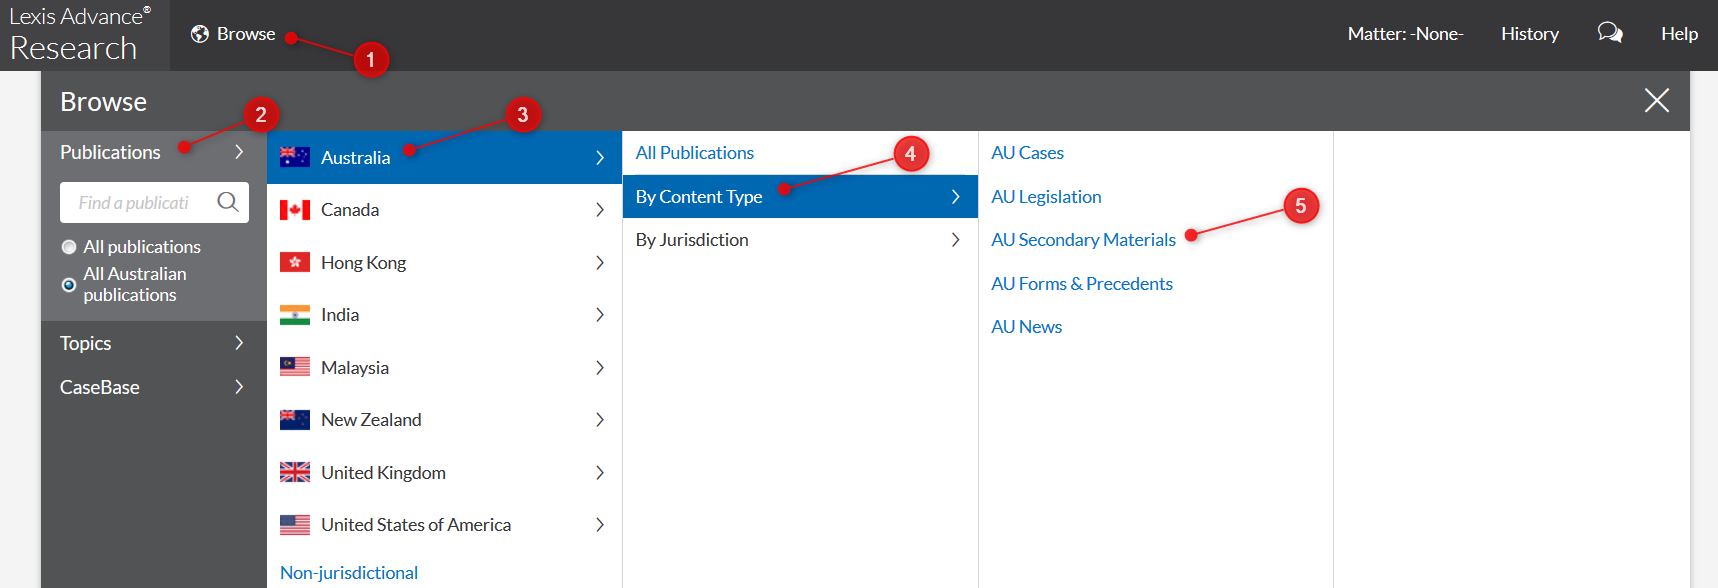Click the Malaysia flag icon
Screen dimensions: 1718x588
click(x=295, y=367)
